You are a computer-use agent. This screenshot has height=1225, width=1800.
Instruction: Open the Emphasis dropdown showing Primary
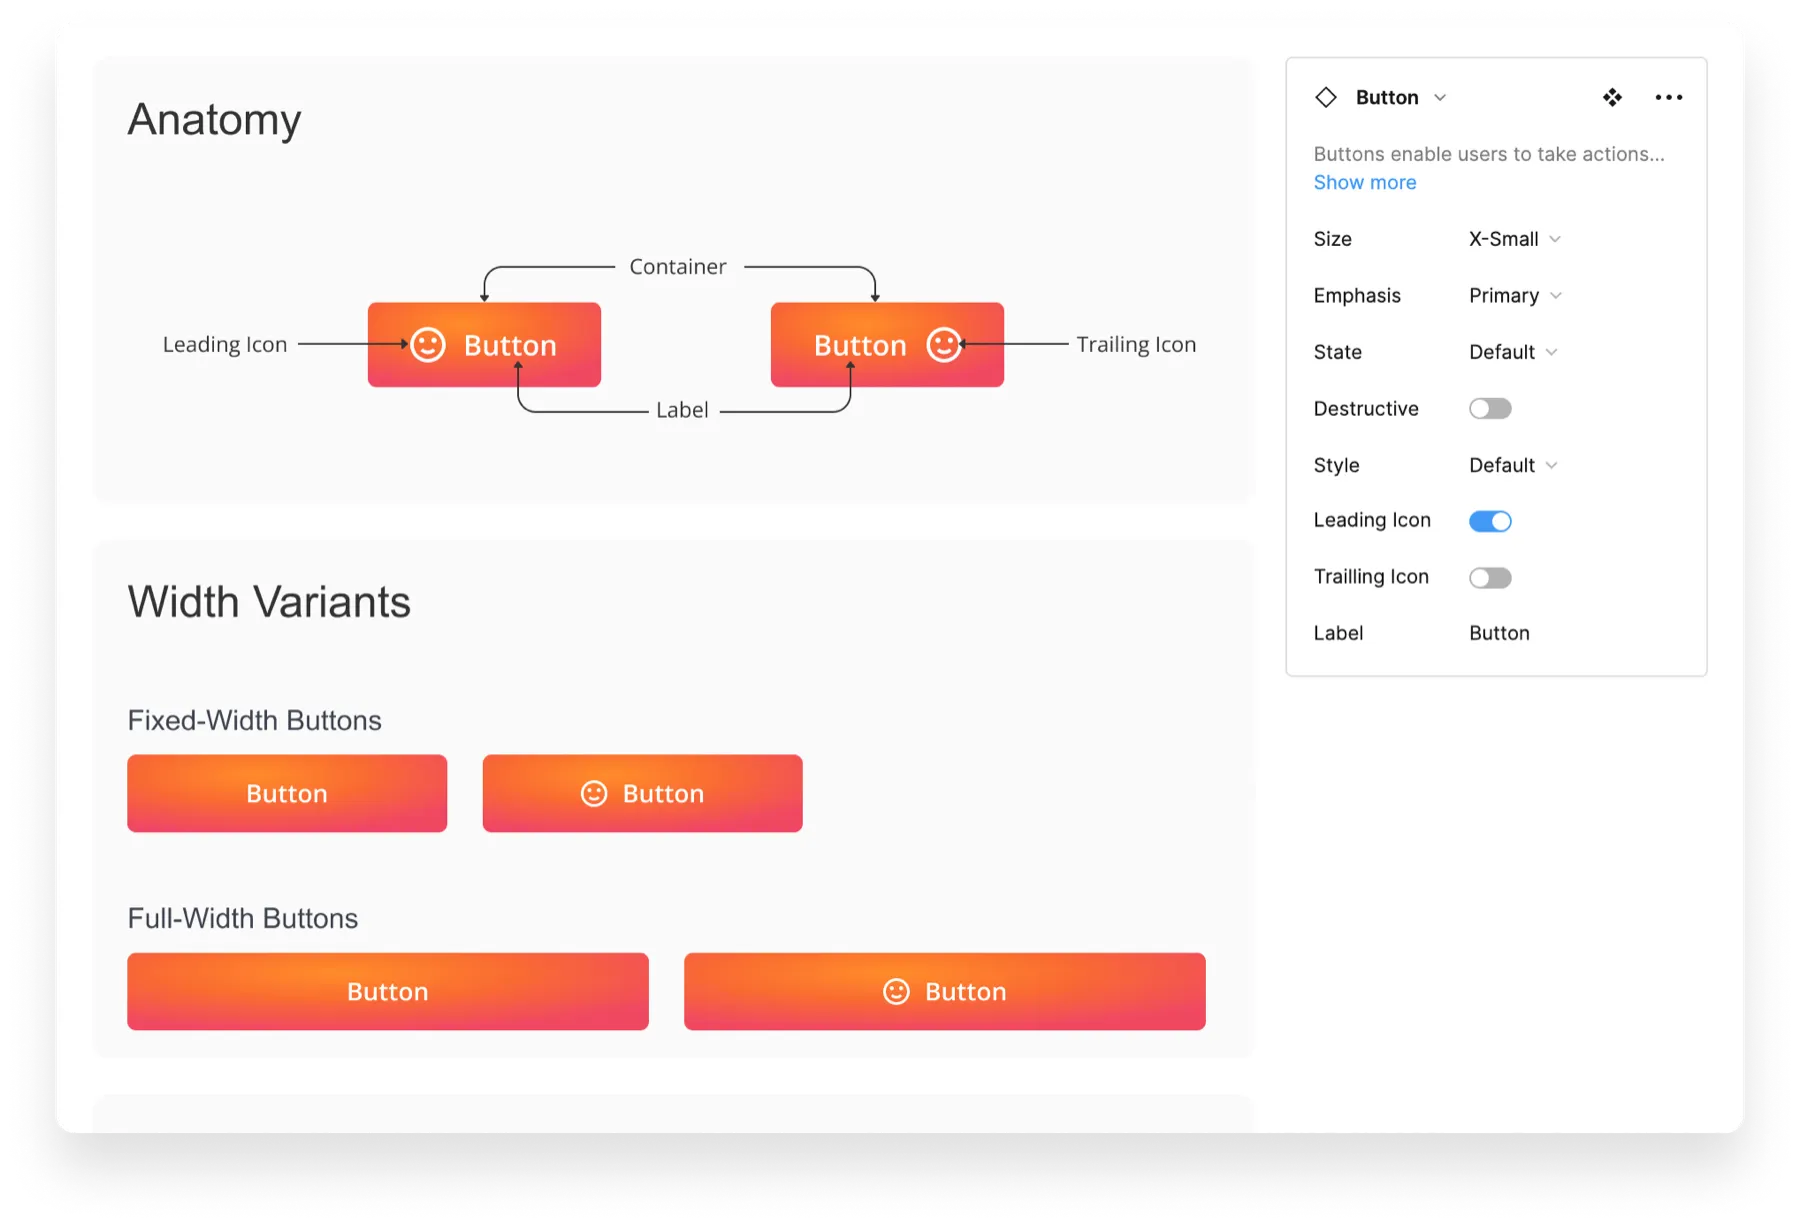tap(1515, 296)
